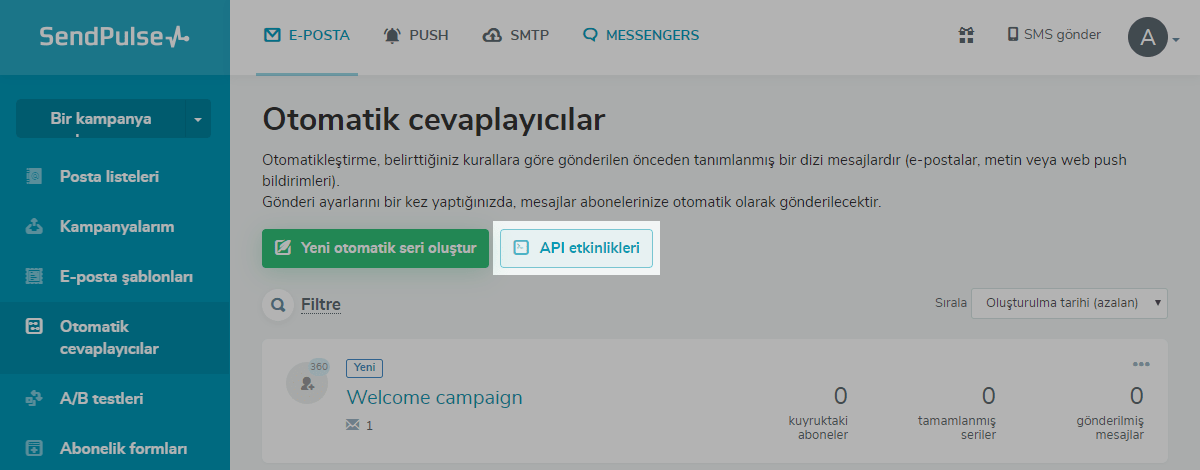Click the Filtre magnifier search icon
Image resolution: width=1200 pixels, height=470 pixels.
click(x=277, y=304)
